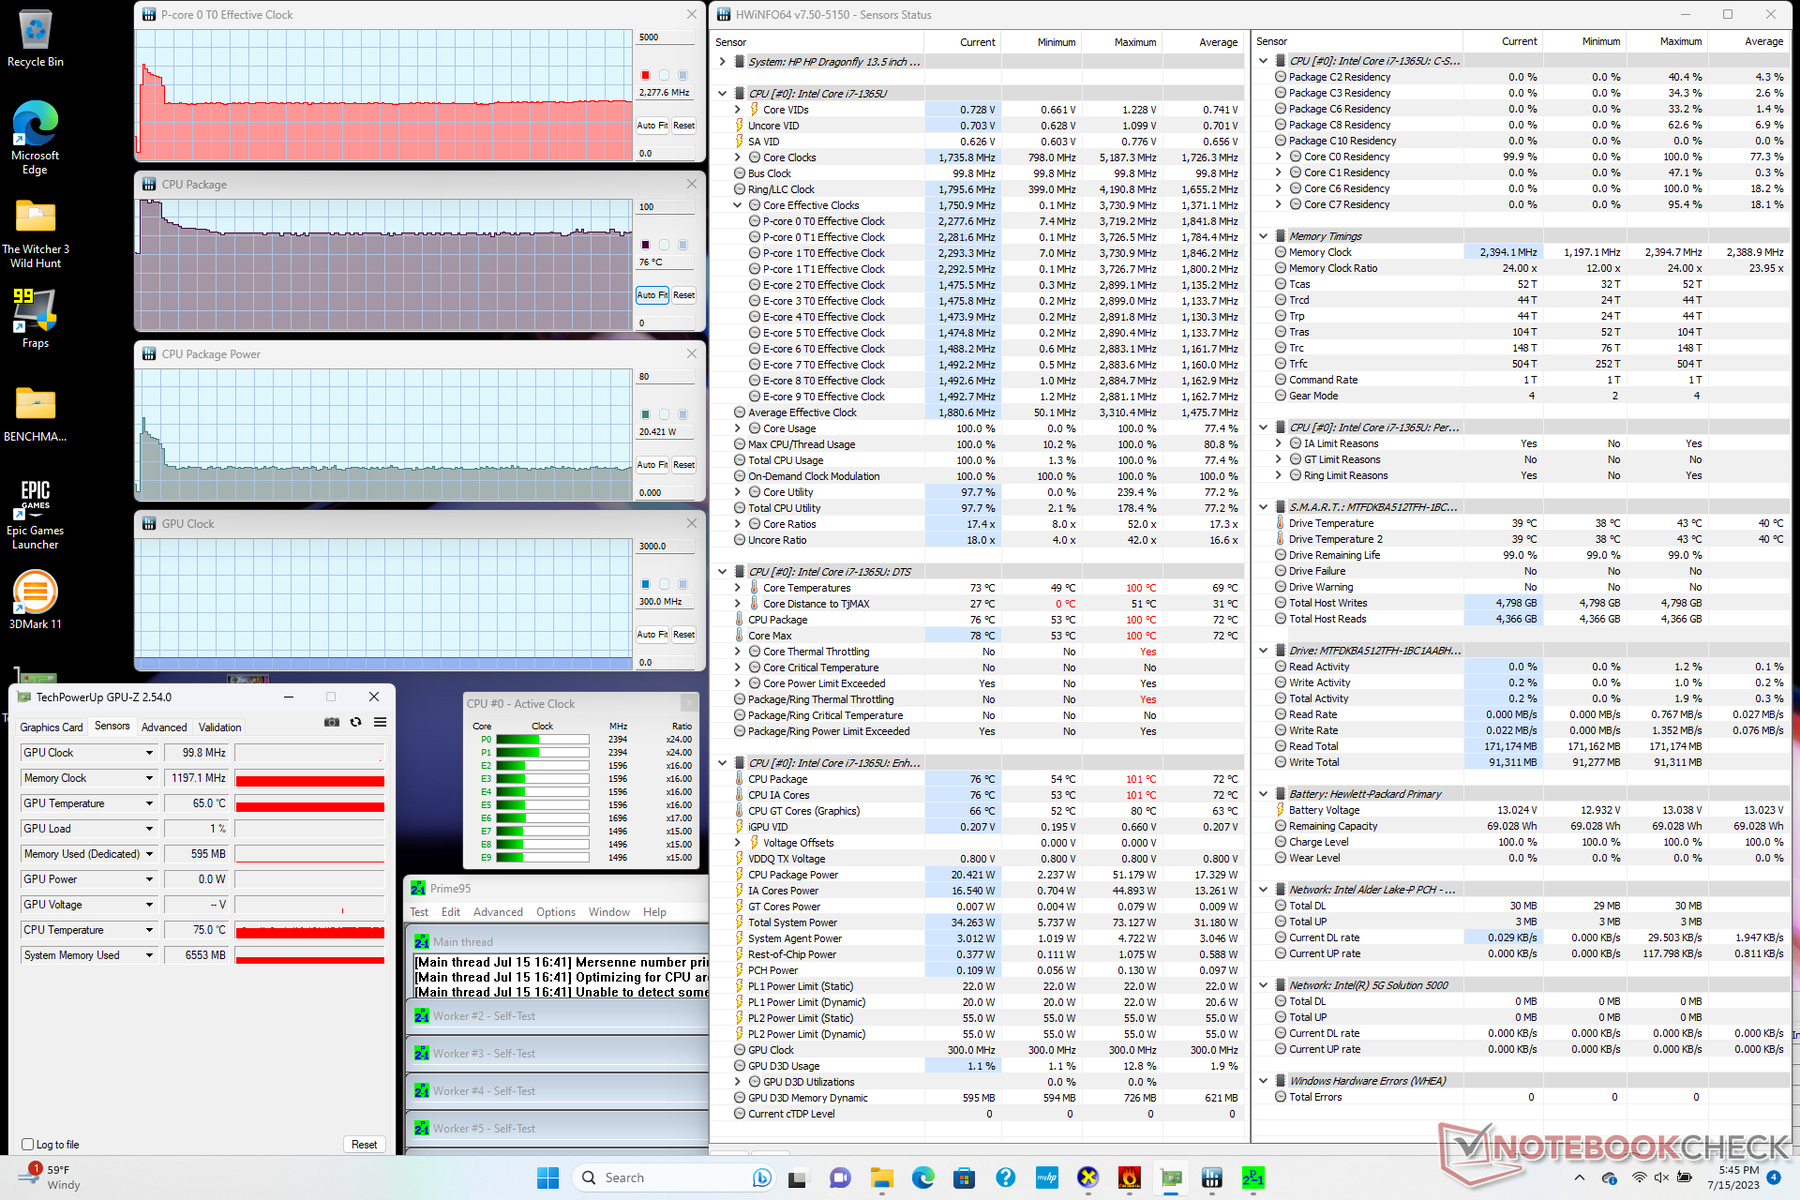Pick the dark color swatch in CPU Package graph
This screenshot has height=1200, width=1800.
pos(645,245)
